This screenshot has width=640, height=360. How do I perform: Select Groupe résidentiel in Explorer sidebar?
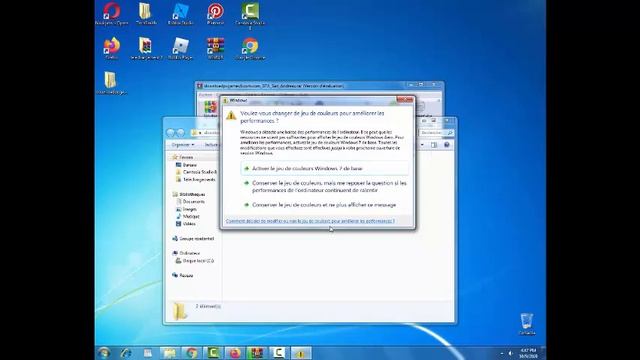click(x=193, y=238)
